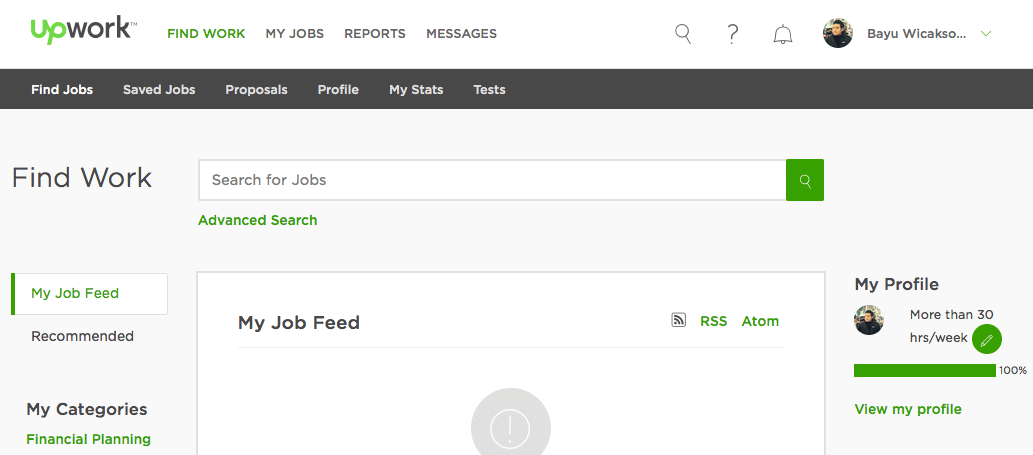Select Recommended in the left sidebar

click(82, 336)
